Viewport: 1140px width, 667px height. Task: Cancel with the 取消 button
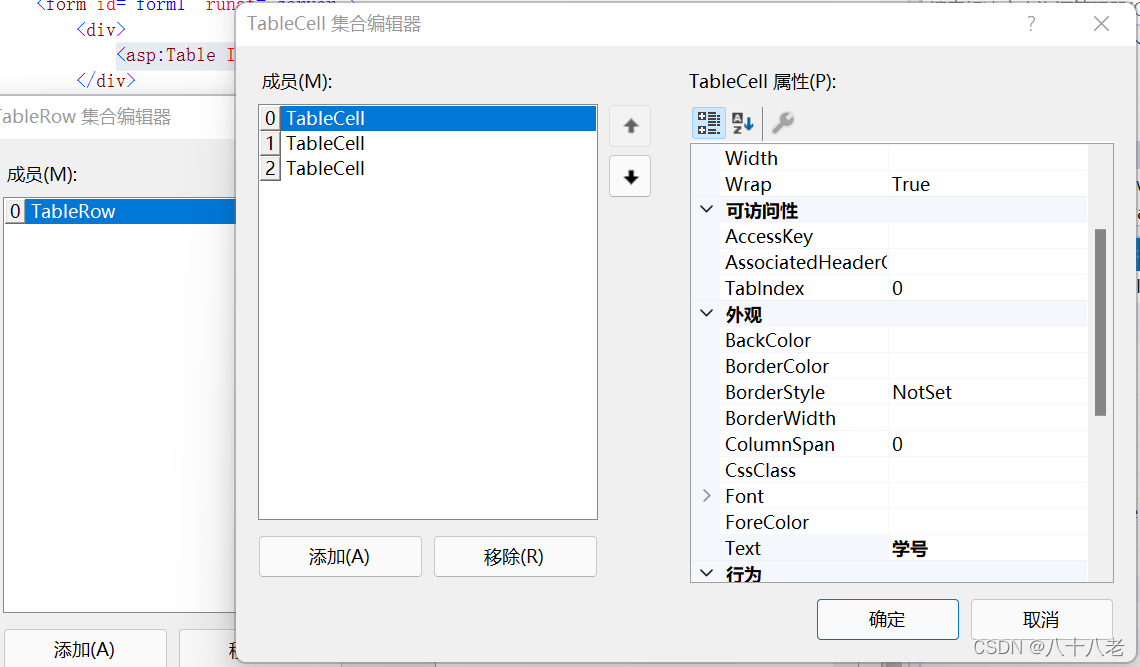coord(1041,620)
